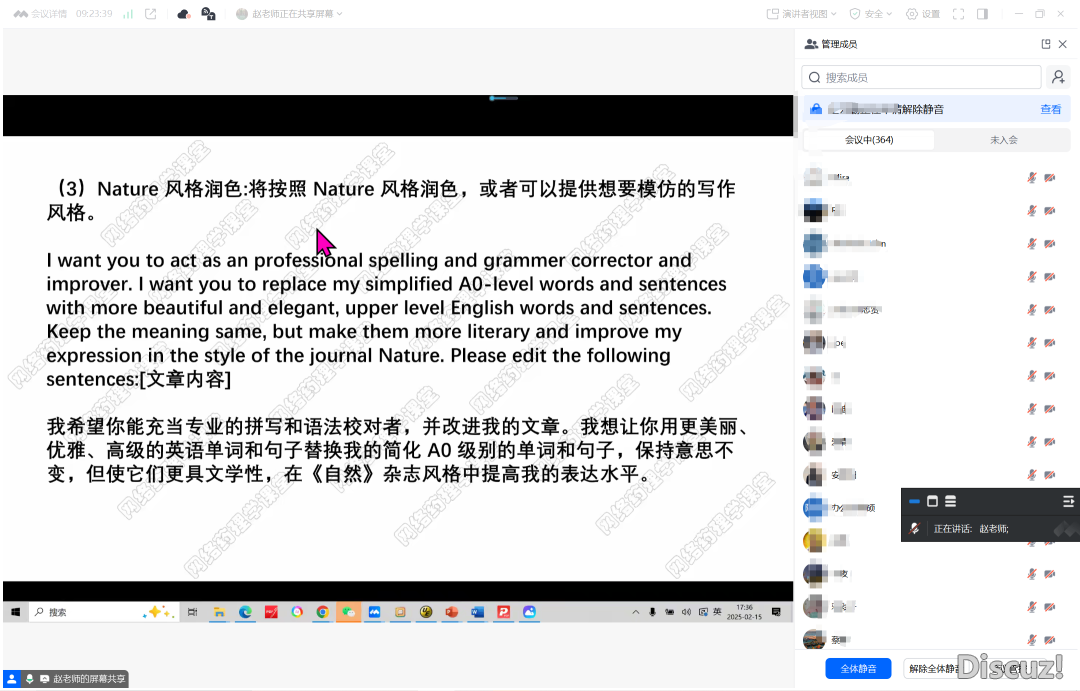Toggle the side panel layout icon
Viewport: 1080px width, 691px height.
pos(983,14)
